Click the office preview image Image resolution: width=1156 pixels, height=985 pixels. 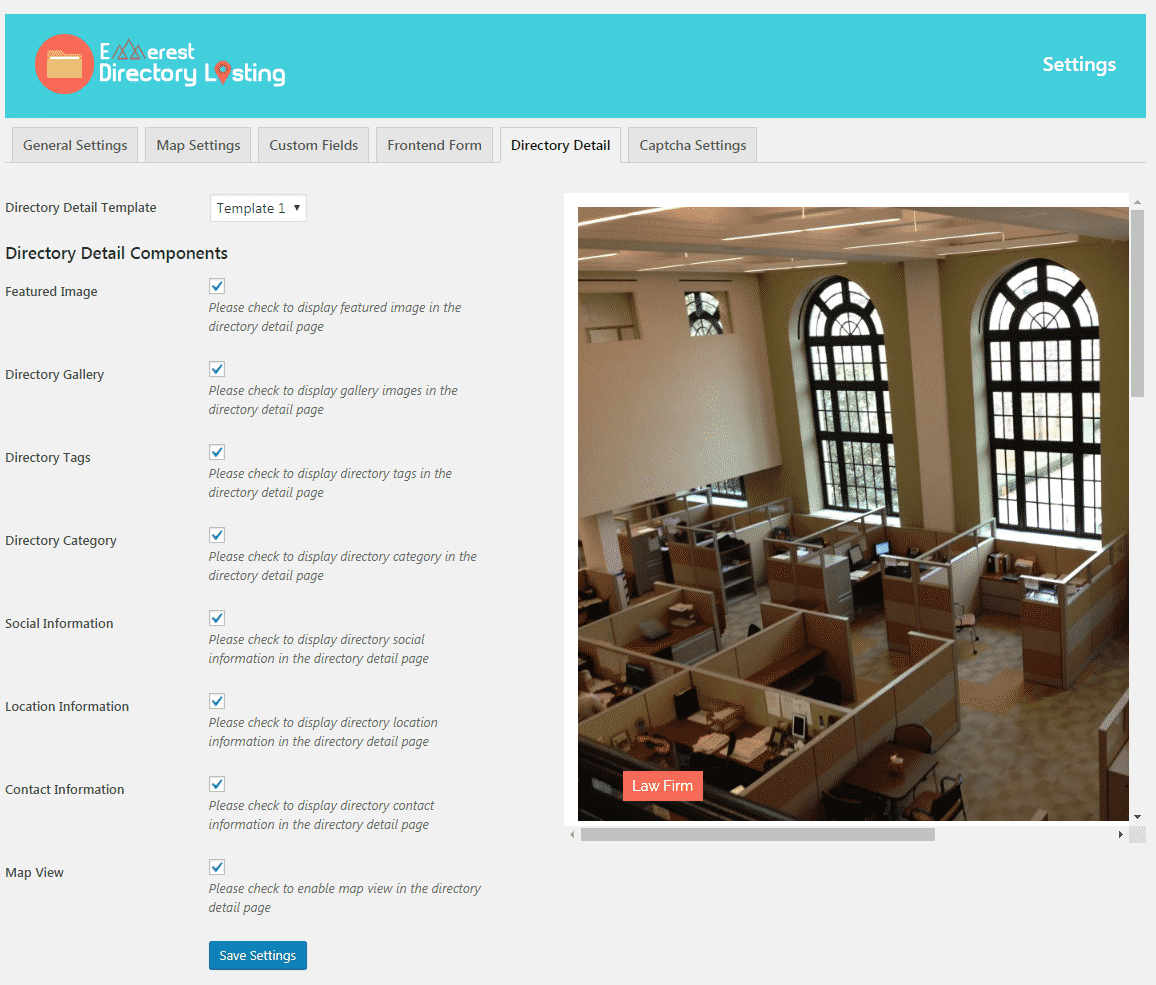click(x=853, y=514)
